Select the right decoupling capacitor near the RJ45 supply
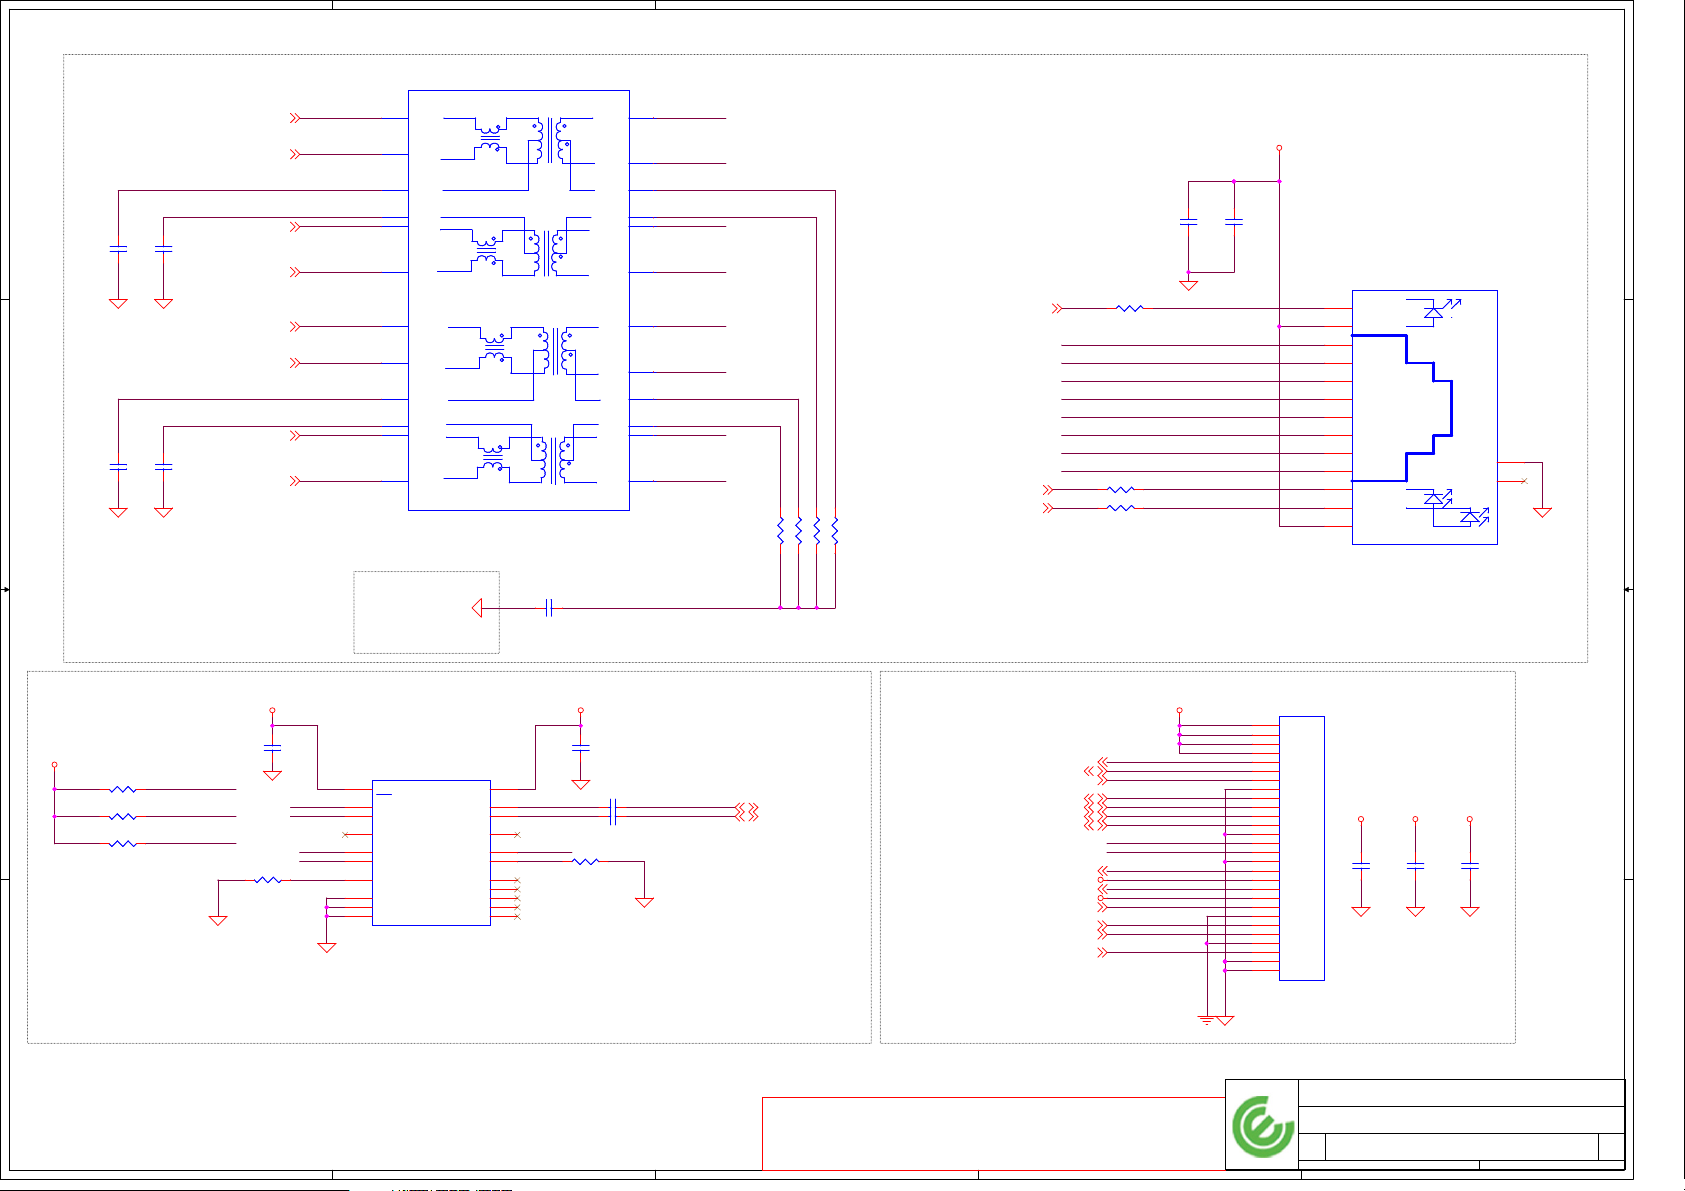 pos(1234,222)
